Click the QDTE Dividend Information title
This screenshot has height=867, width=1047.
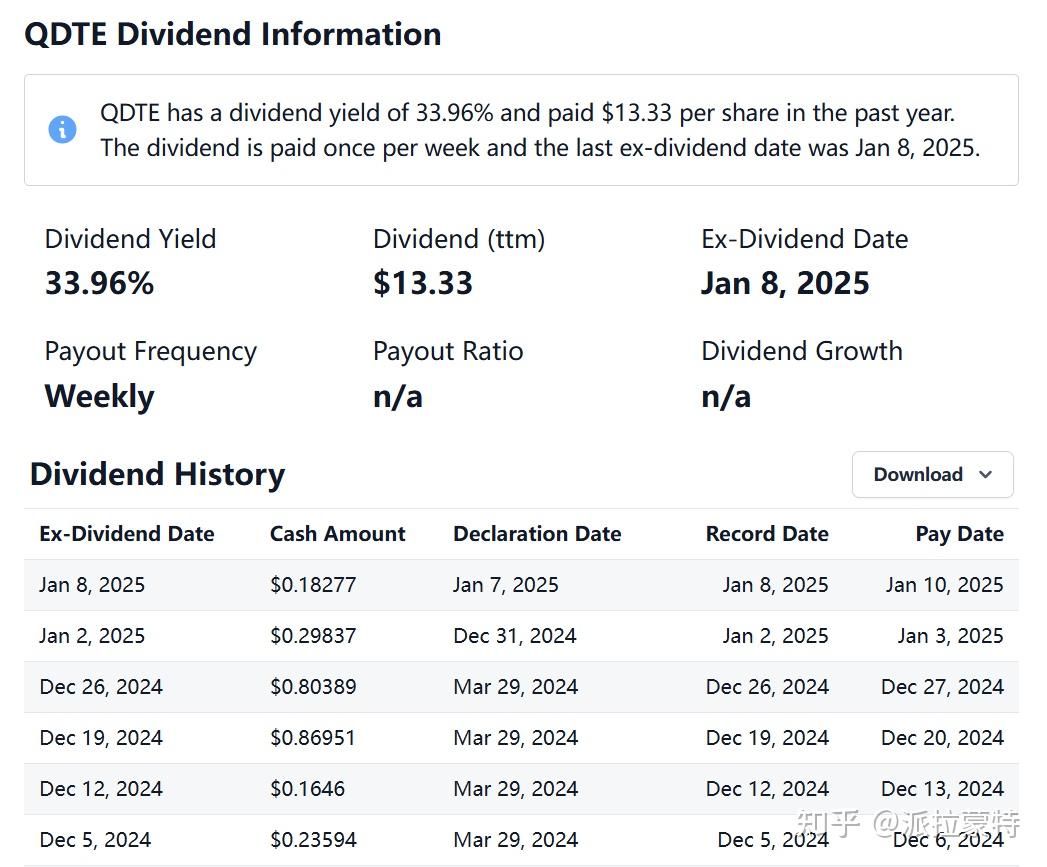pyautogui.click(x=232, y=34)
